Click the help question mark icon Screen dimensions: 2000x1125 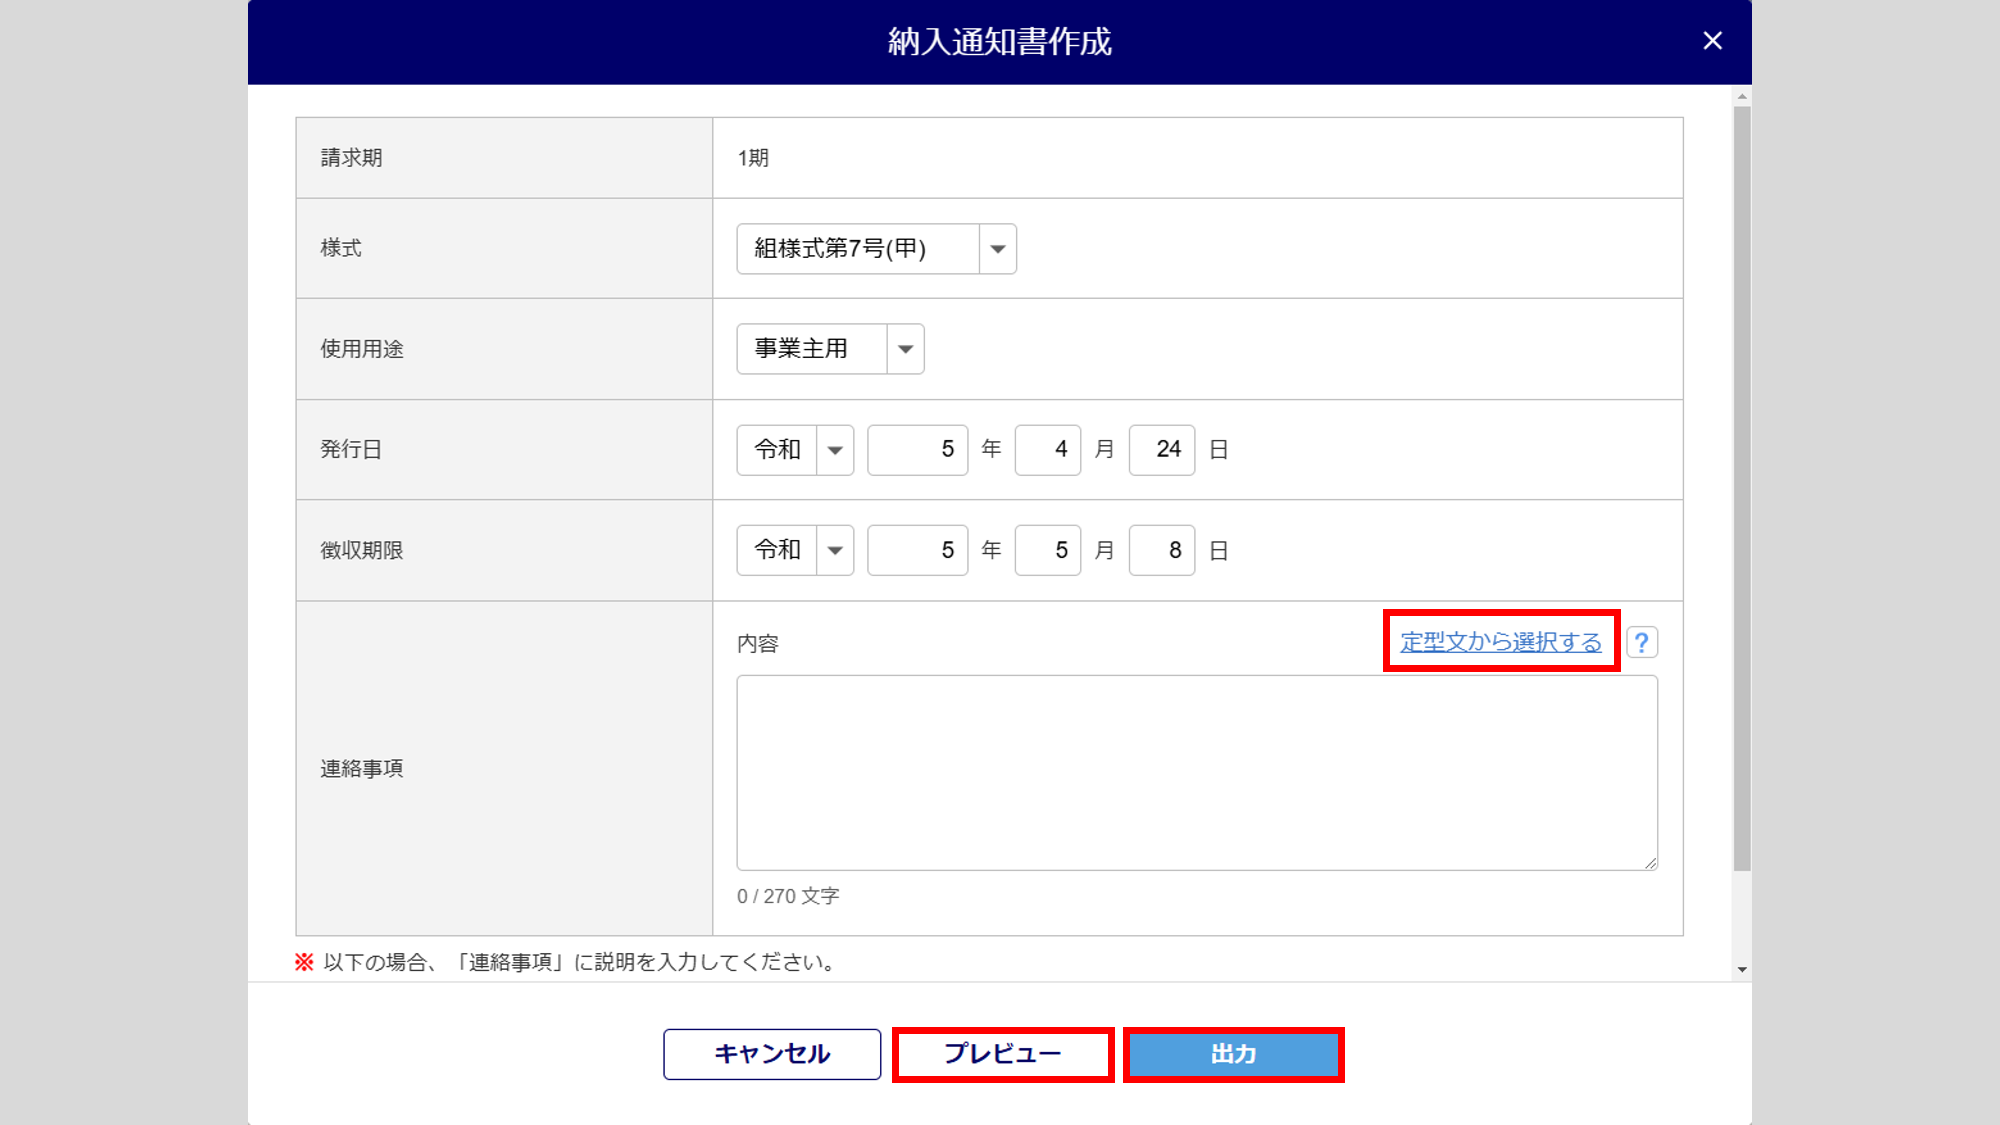point(1642,642)
